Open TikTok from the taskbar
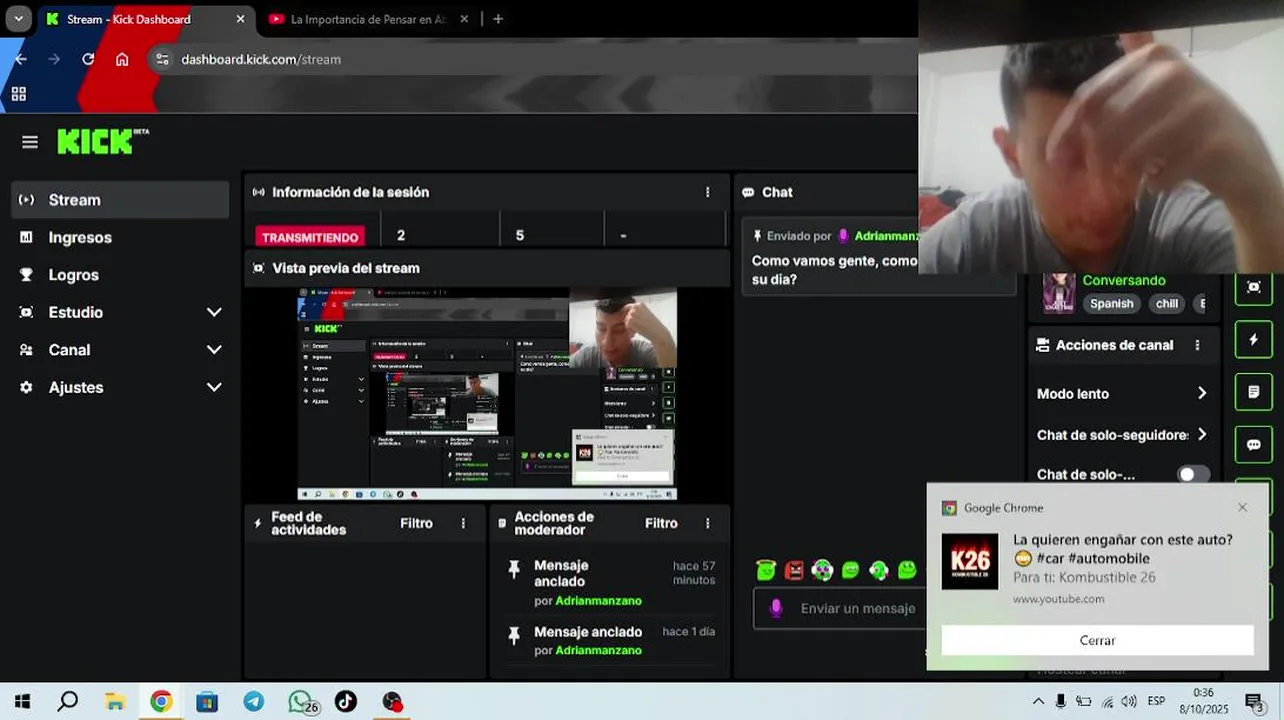The image size is (1284, 720). (x=346, y=702)
